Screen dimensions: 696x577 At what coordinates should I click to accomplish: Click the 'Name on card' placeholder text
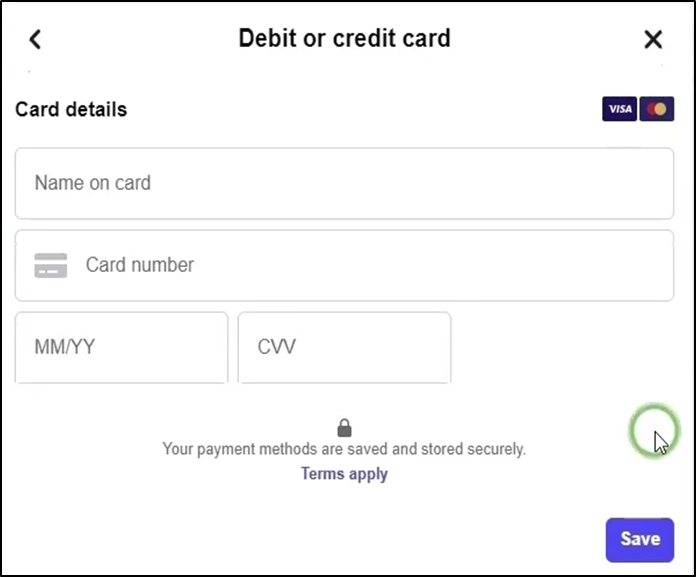pyautogui.click(x=93, y=183)
